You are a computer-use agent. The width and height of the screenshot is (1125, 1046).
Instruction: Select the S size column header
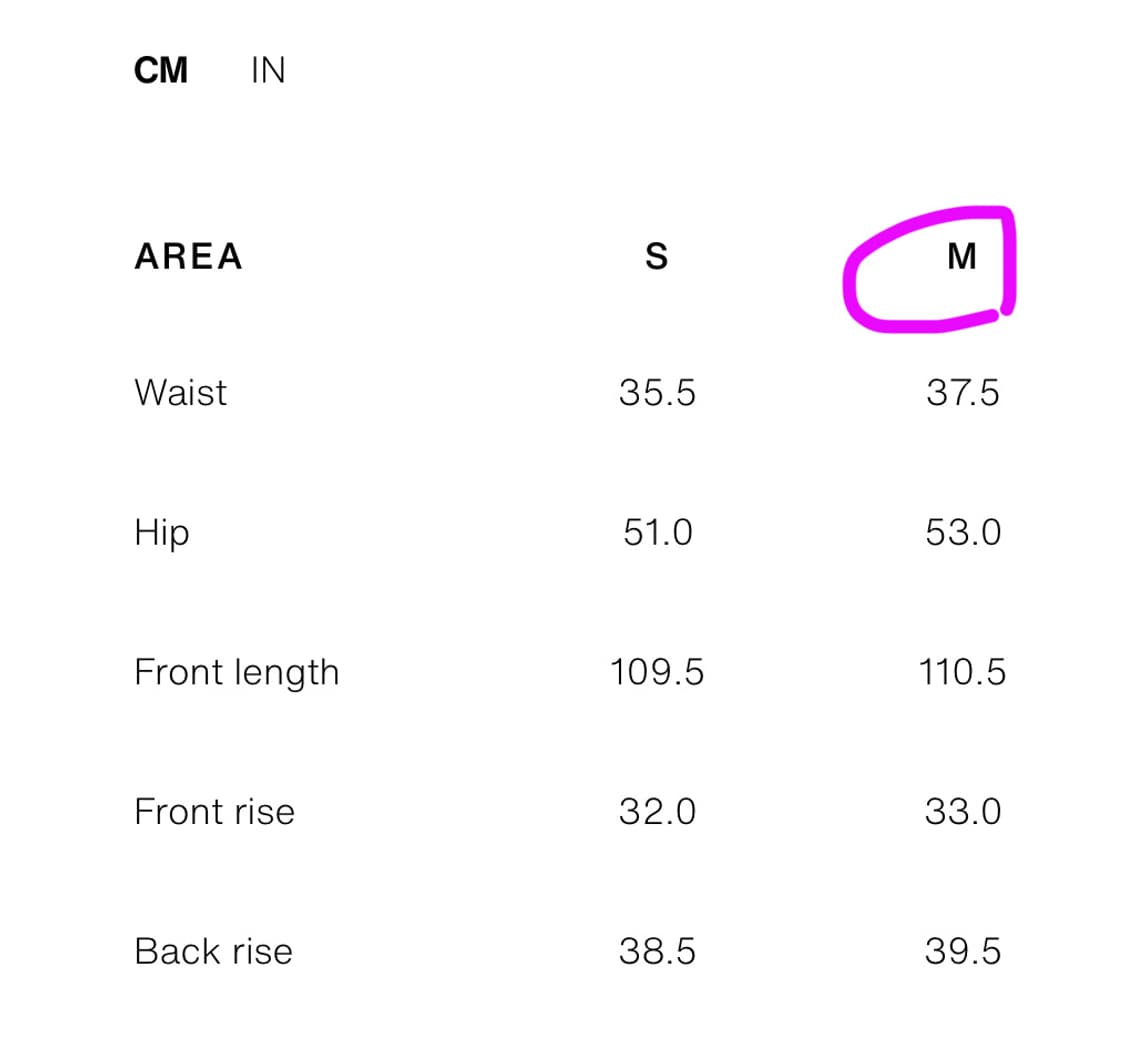[656, 257]
